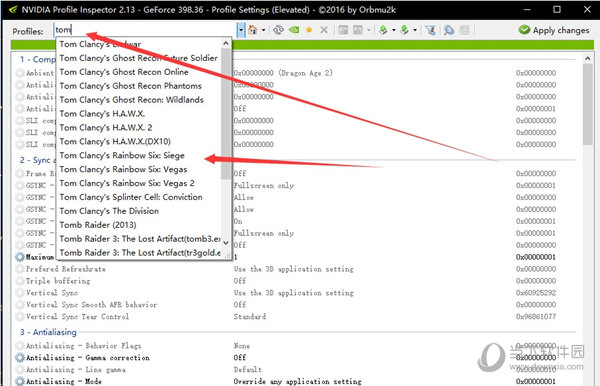Click the greyed list icon after the magnifier
Image resolution: width=600 pixels, height=386 pixels.
coord(464,30)
